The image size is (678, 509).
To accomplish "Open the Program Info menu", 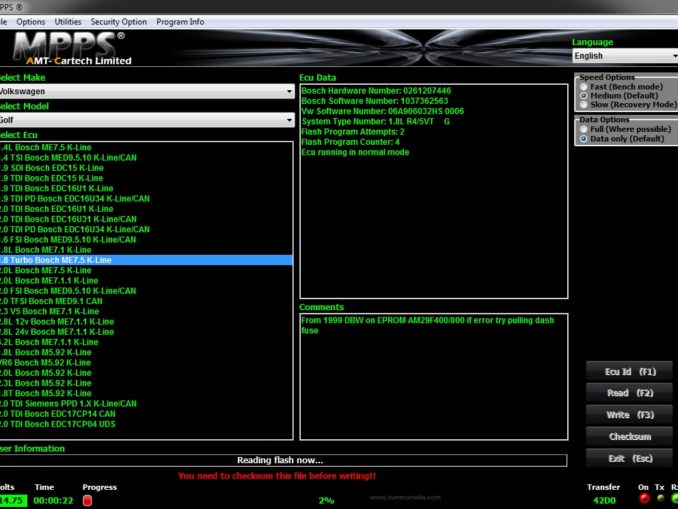I will [x=180, y=22].
